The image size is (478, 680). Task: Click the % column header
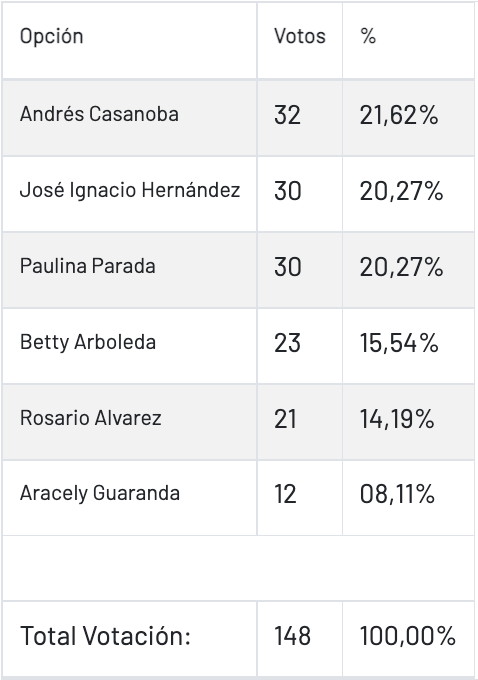click(409, 41)
